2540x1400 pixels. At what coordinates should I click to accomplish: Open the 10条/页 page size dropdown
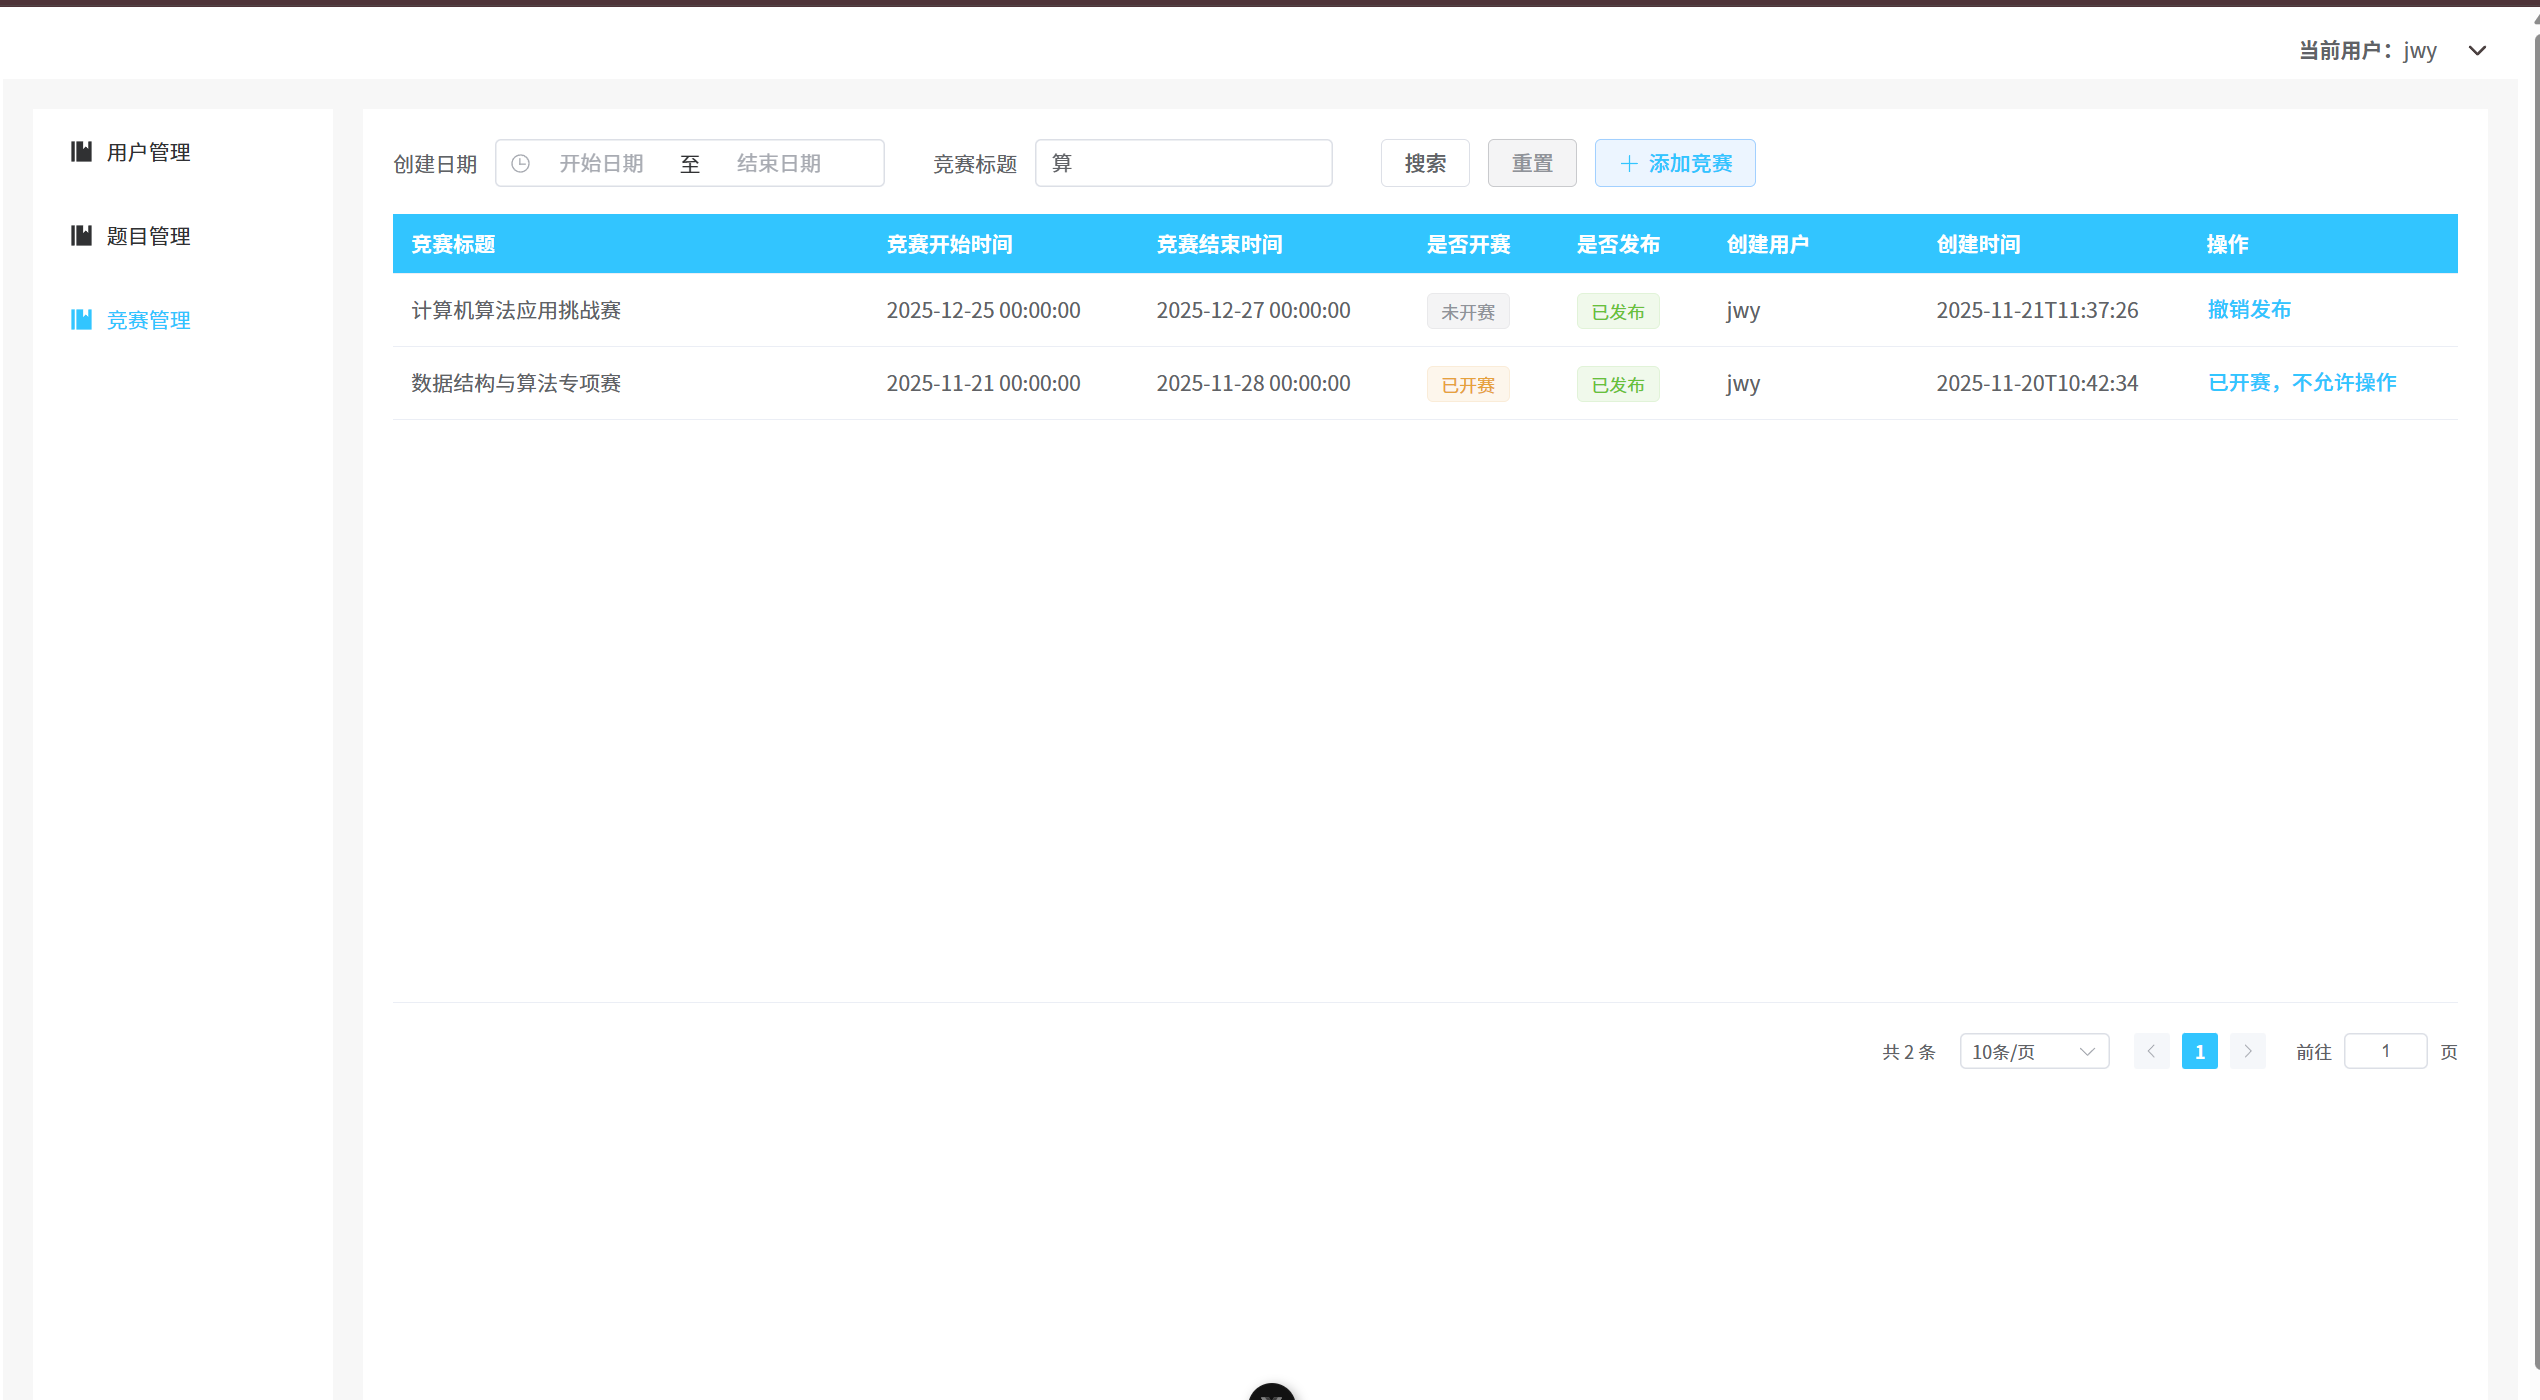tap(2033, 1052)
